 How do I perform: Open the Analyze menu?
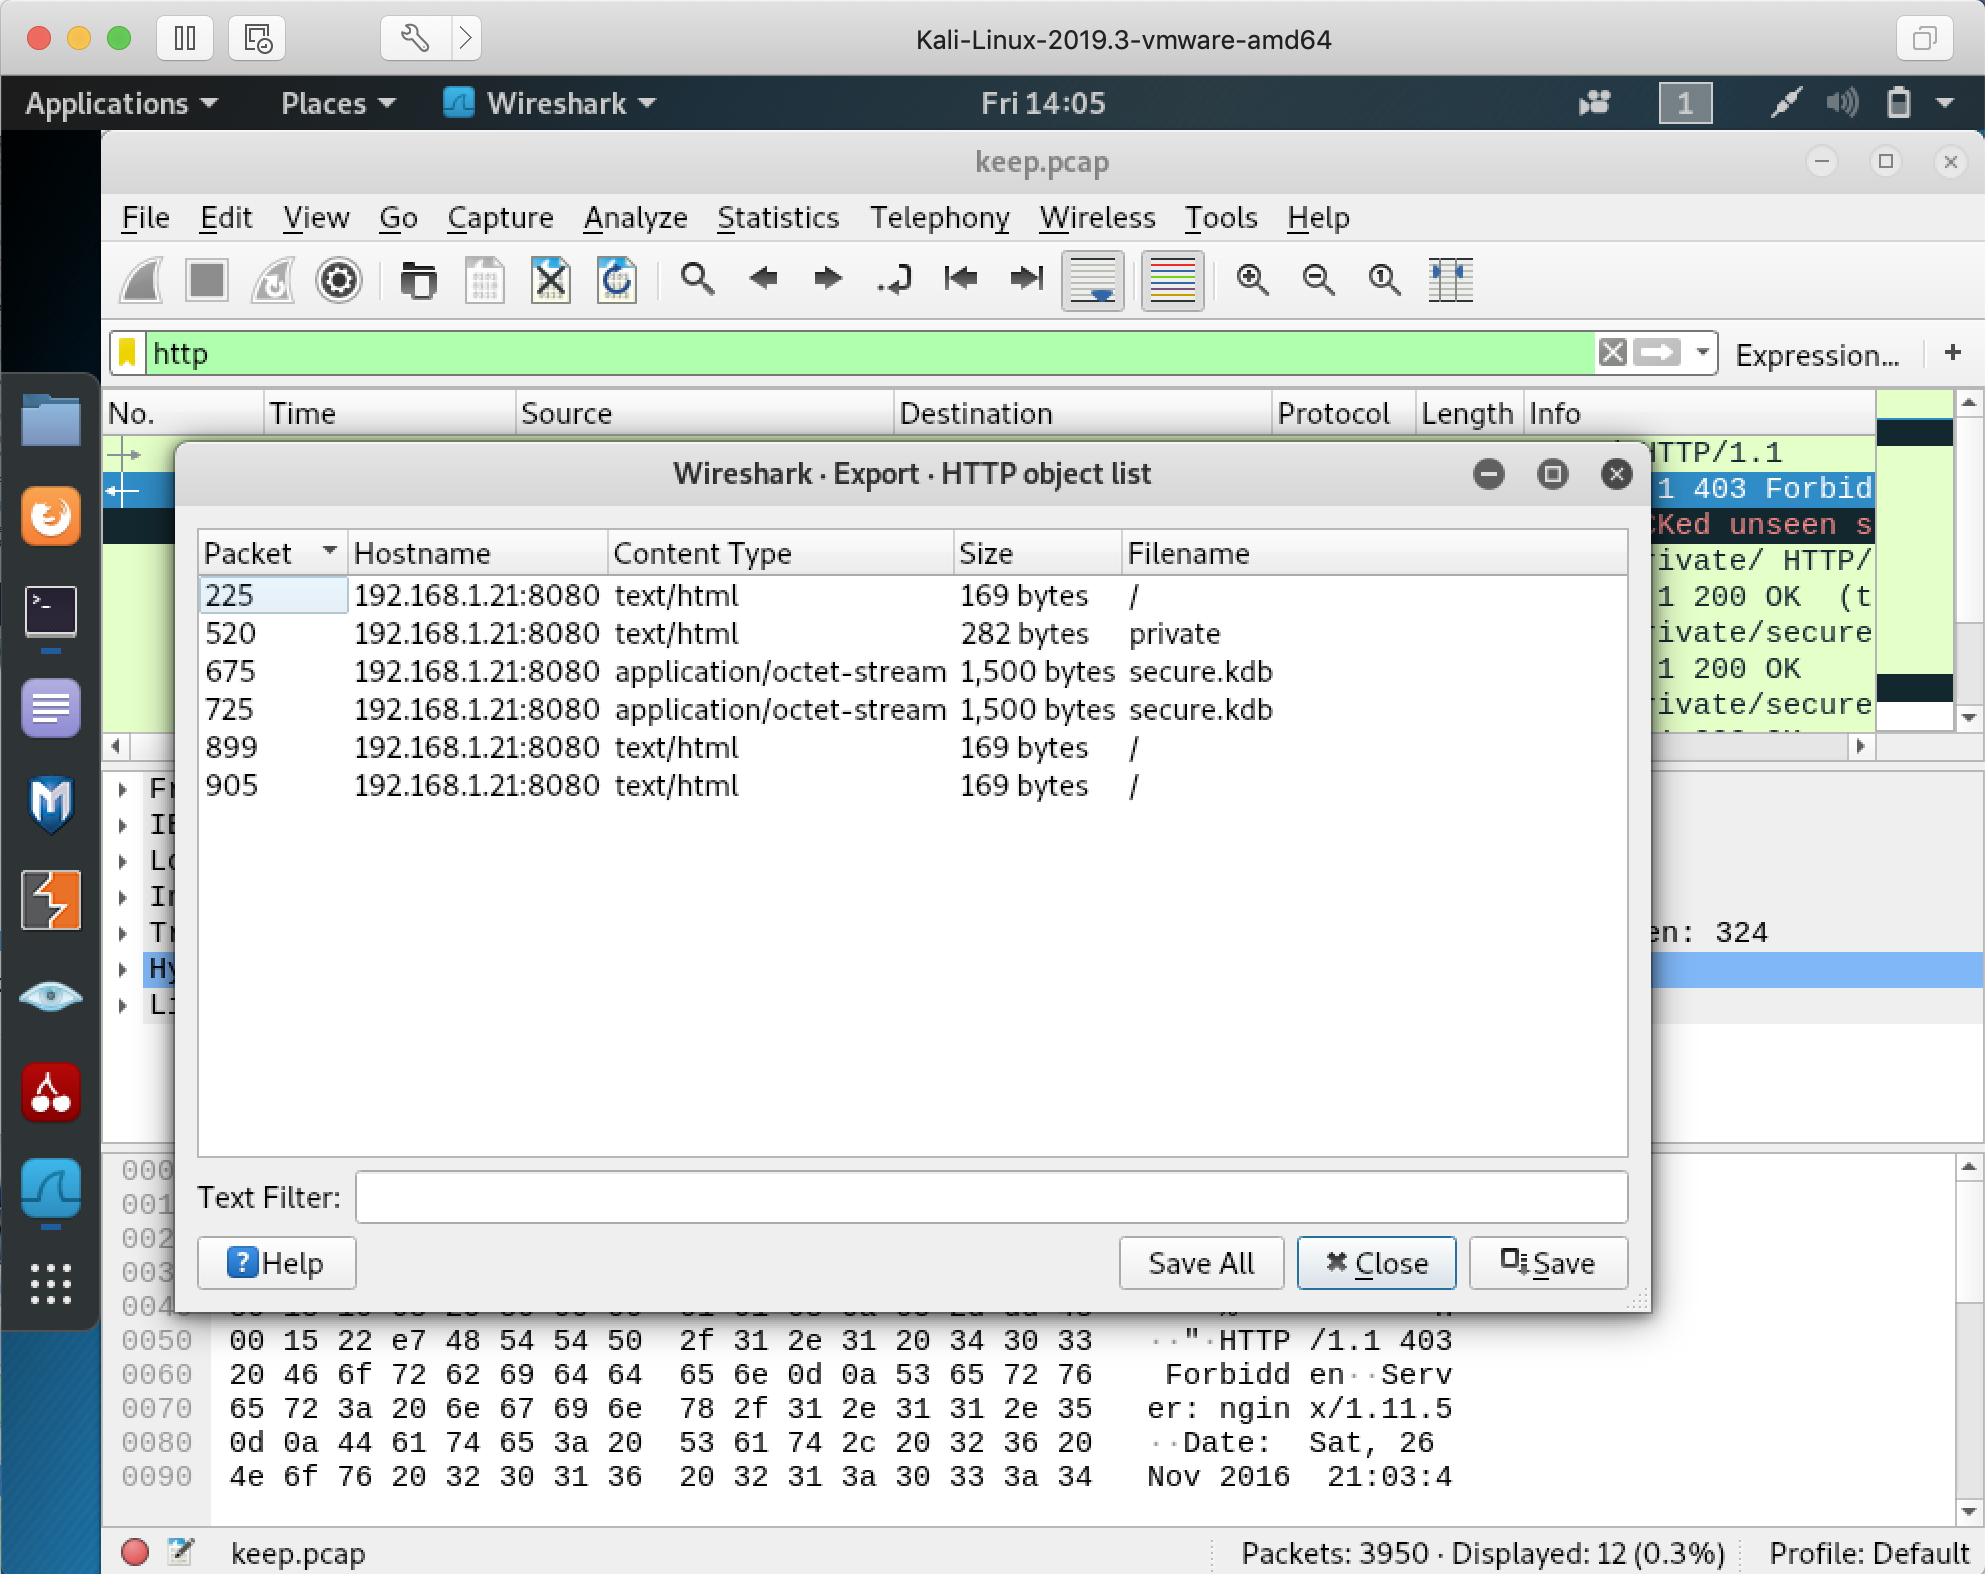635,218
